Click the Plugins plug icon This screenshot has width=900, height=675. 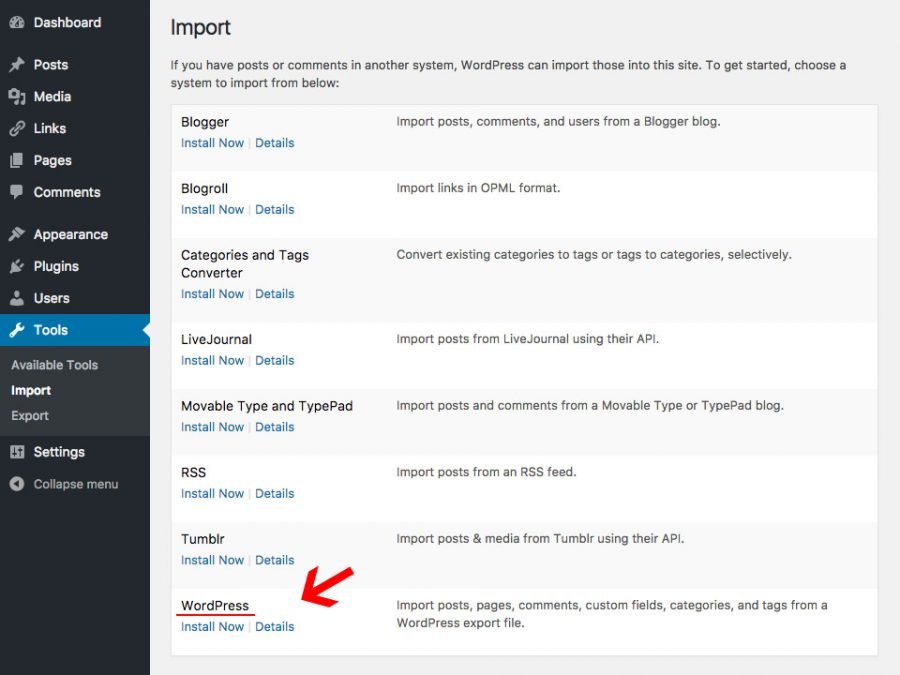click(x=17, y=266)
